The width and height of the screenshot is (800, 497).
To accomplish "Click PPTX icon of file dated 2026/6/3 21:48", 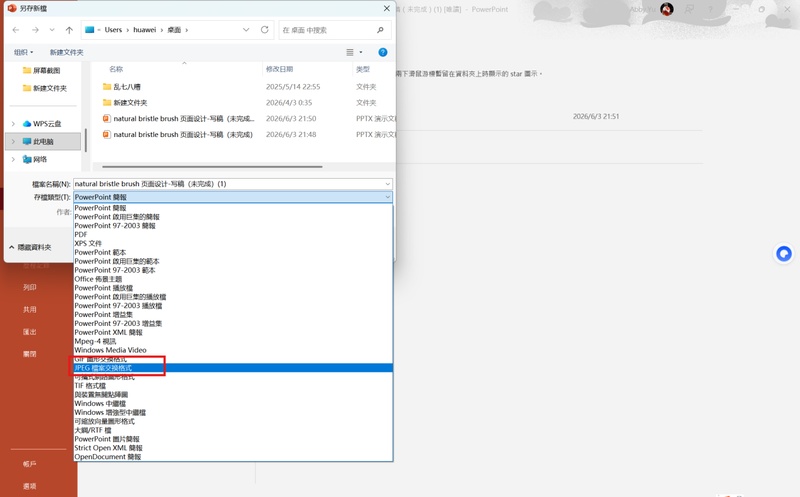I will click(107, 134).
